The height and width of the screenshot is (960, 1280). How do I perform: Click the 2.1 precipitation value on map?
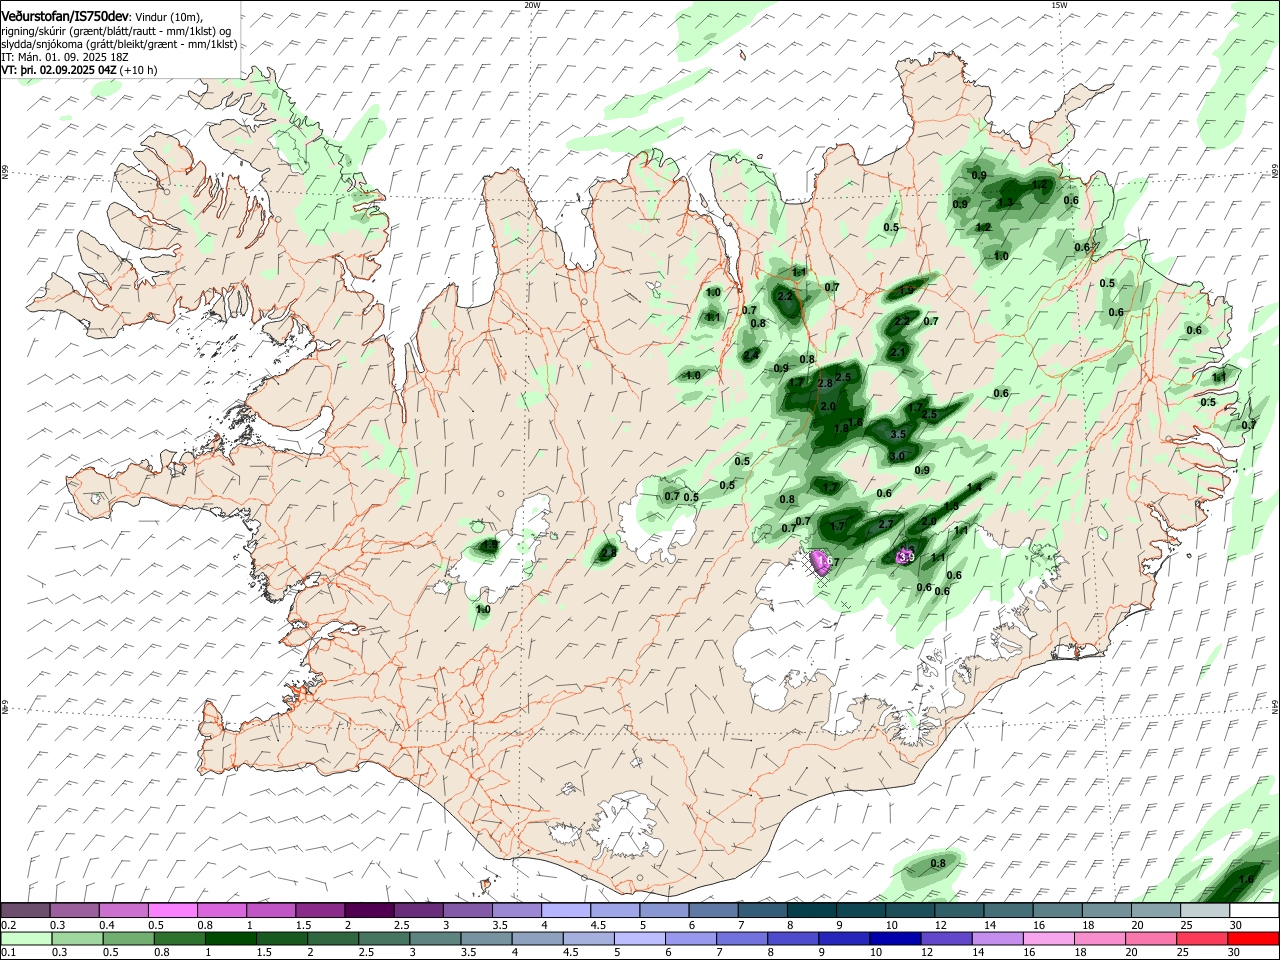[x=898, y=352]
